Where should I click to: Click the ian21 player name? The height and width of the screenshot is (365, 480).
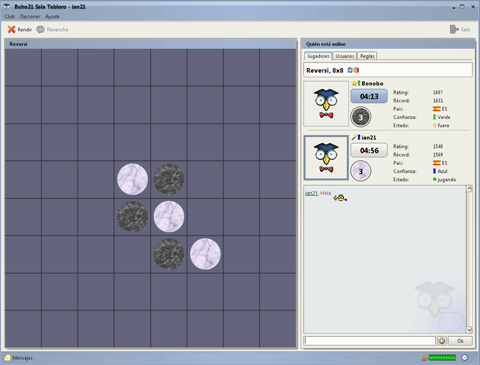point(369,137)
